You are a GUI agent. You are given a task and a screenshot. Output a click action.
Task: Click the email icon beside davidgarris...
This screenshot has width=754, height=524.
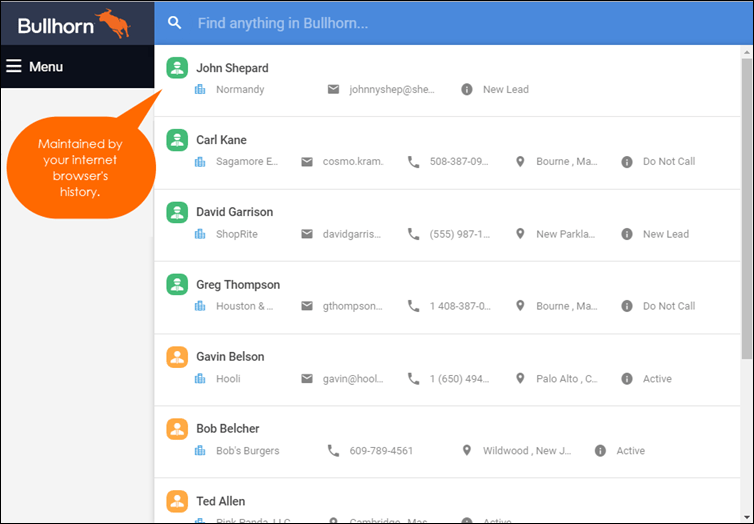click(307, 234)
